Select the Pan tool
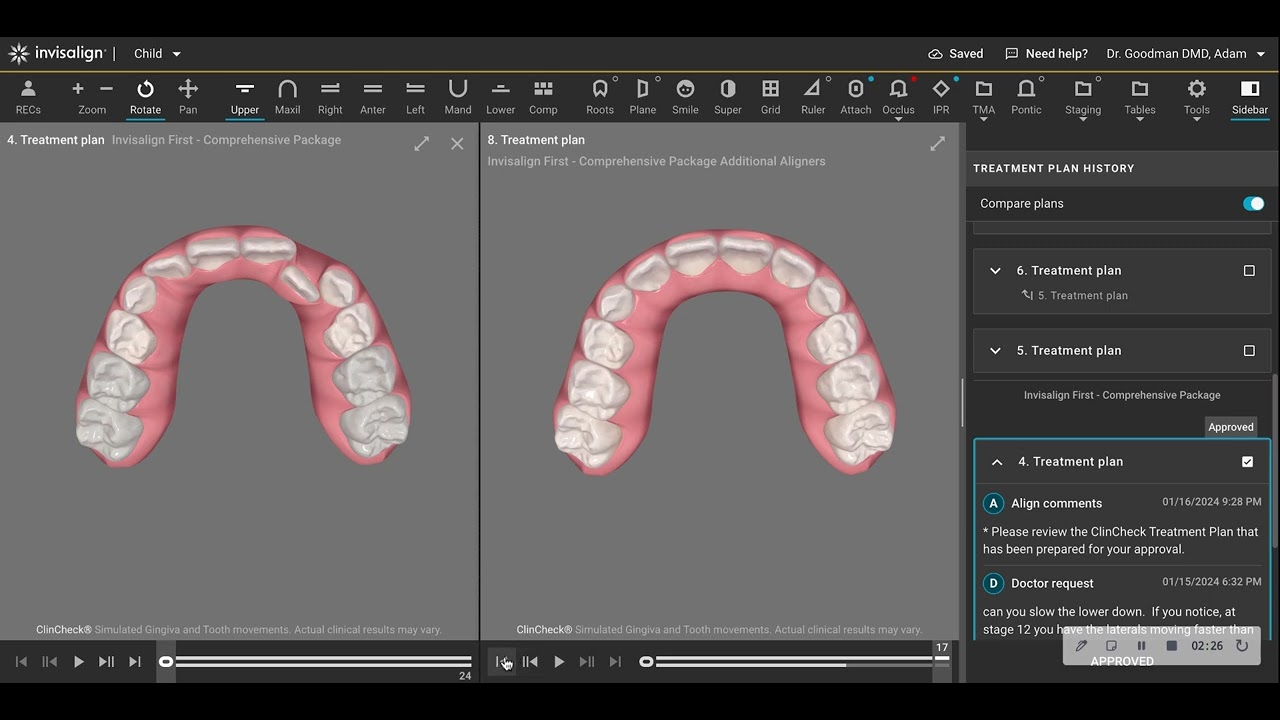The image size is (1280, 720). [188, 97]
